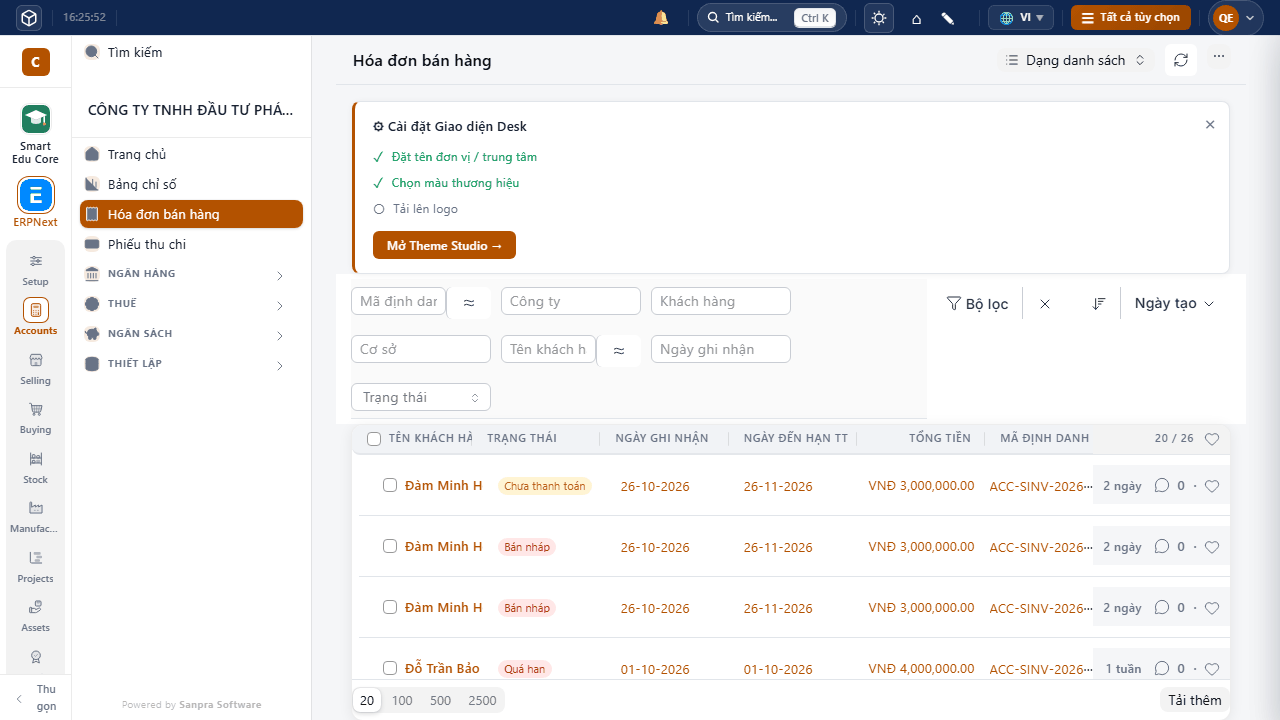This screenshot has height=720, width=1280.
Task: Open Bảng chỉ số in sidebar
Action: coord(191,184)
